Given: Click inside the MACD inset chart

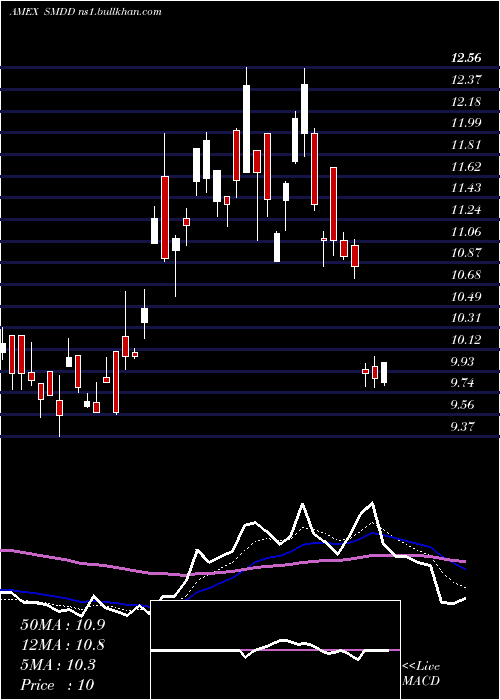Looking at the screenshot, I should (x=275, y=650).
